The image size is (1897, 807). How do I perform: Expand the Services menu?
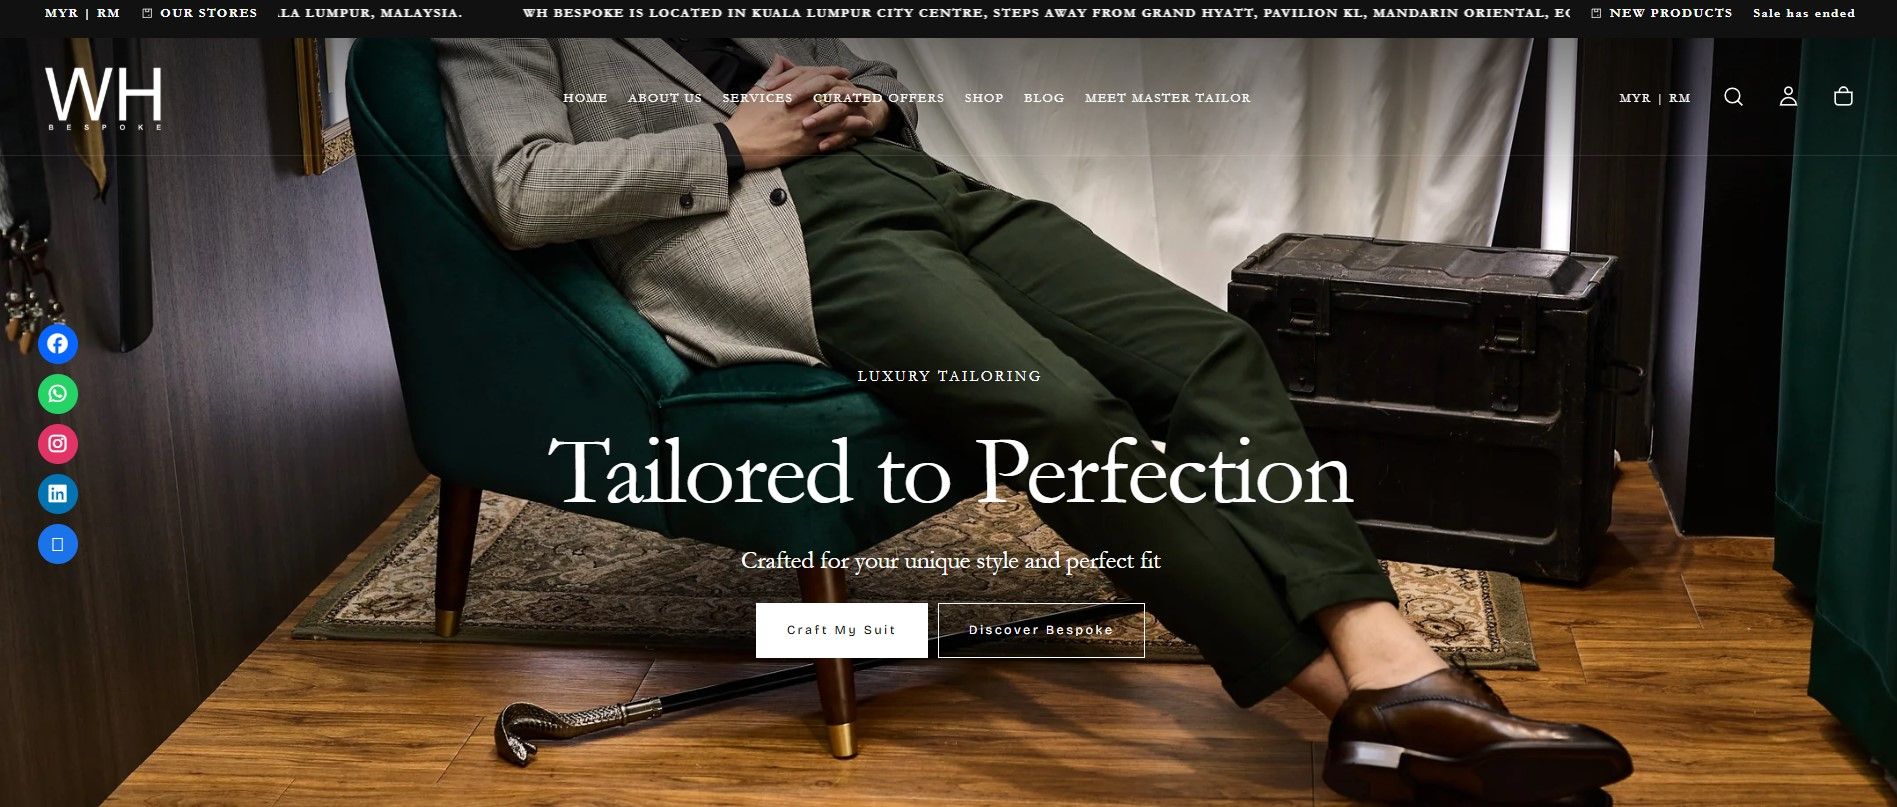tap(757, 98)
